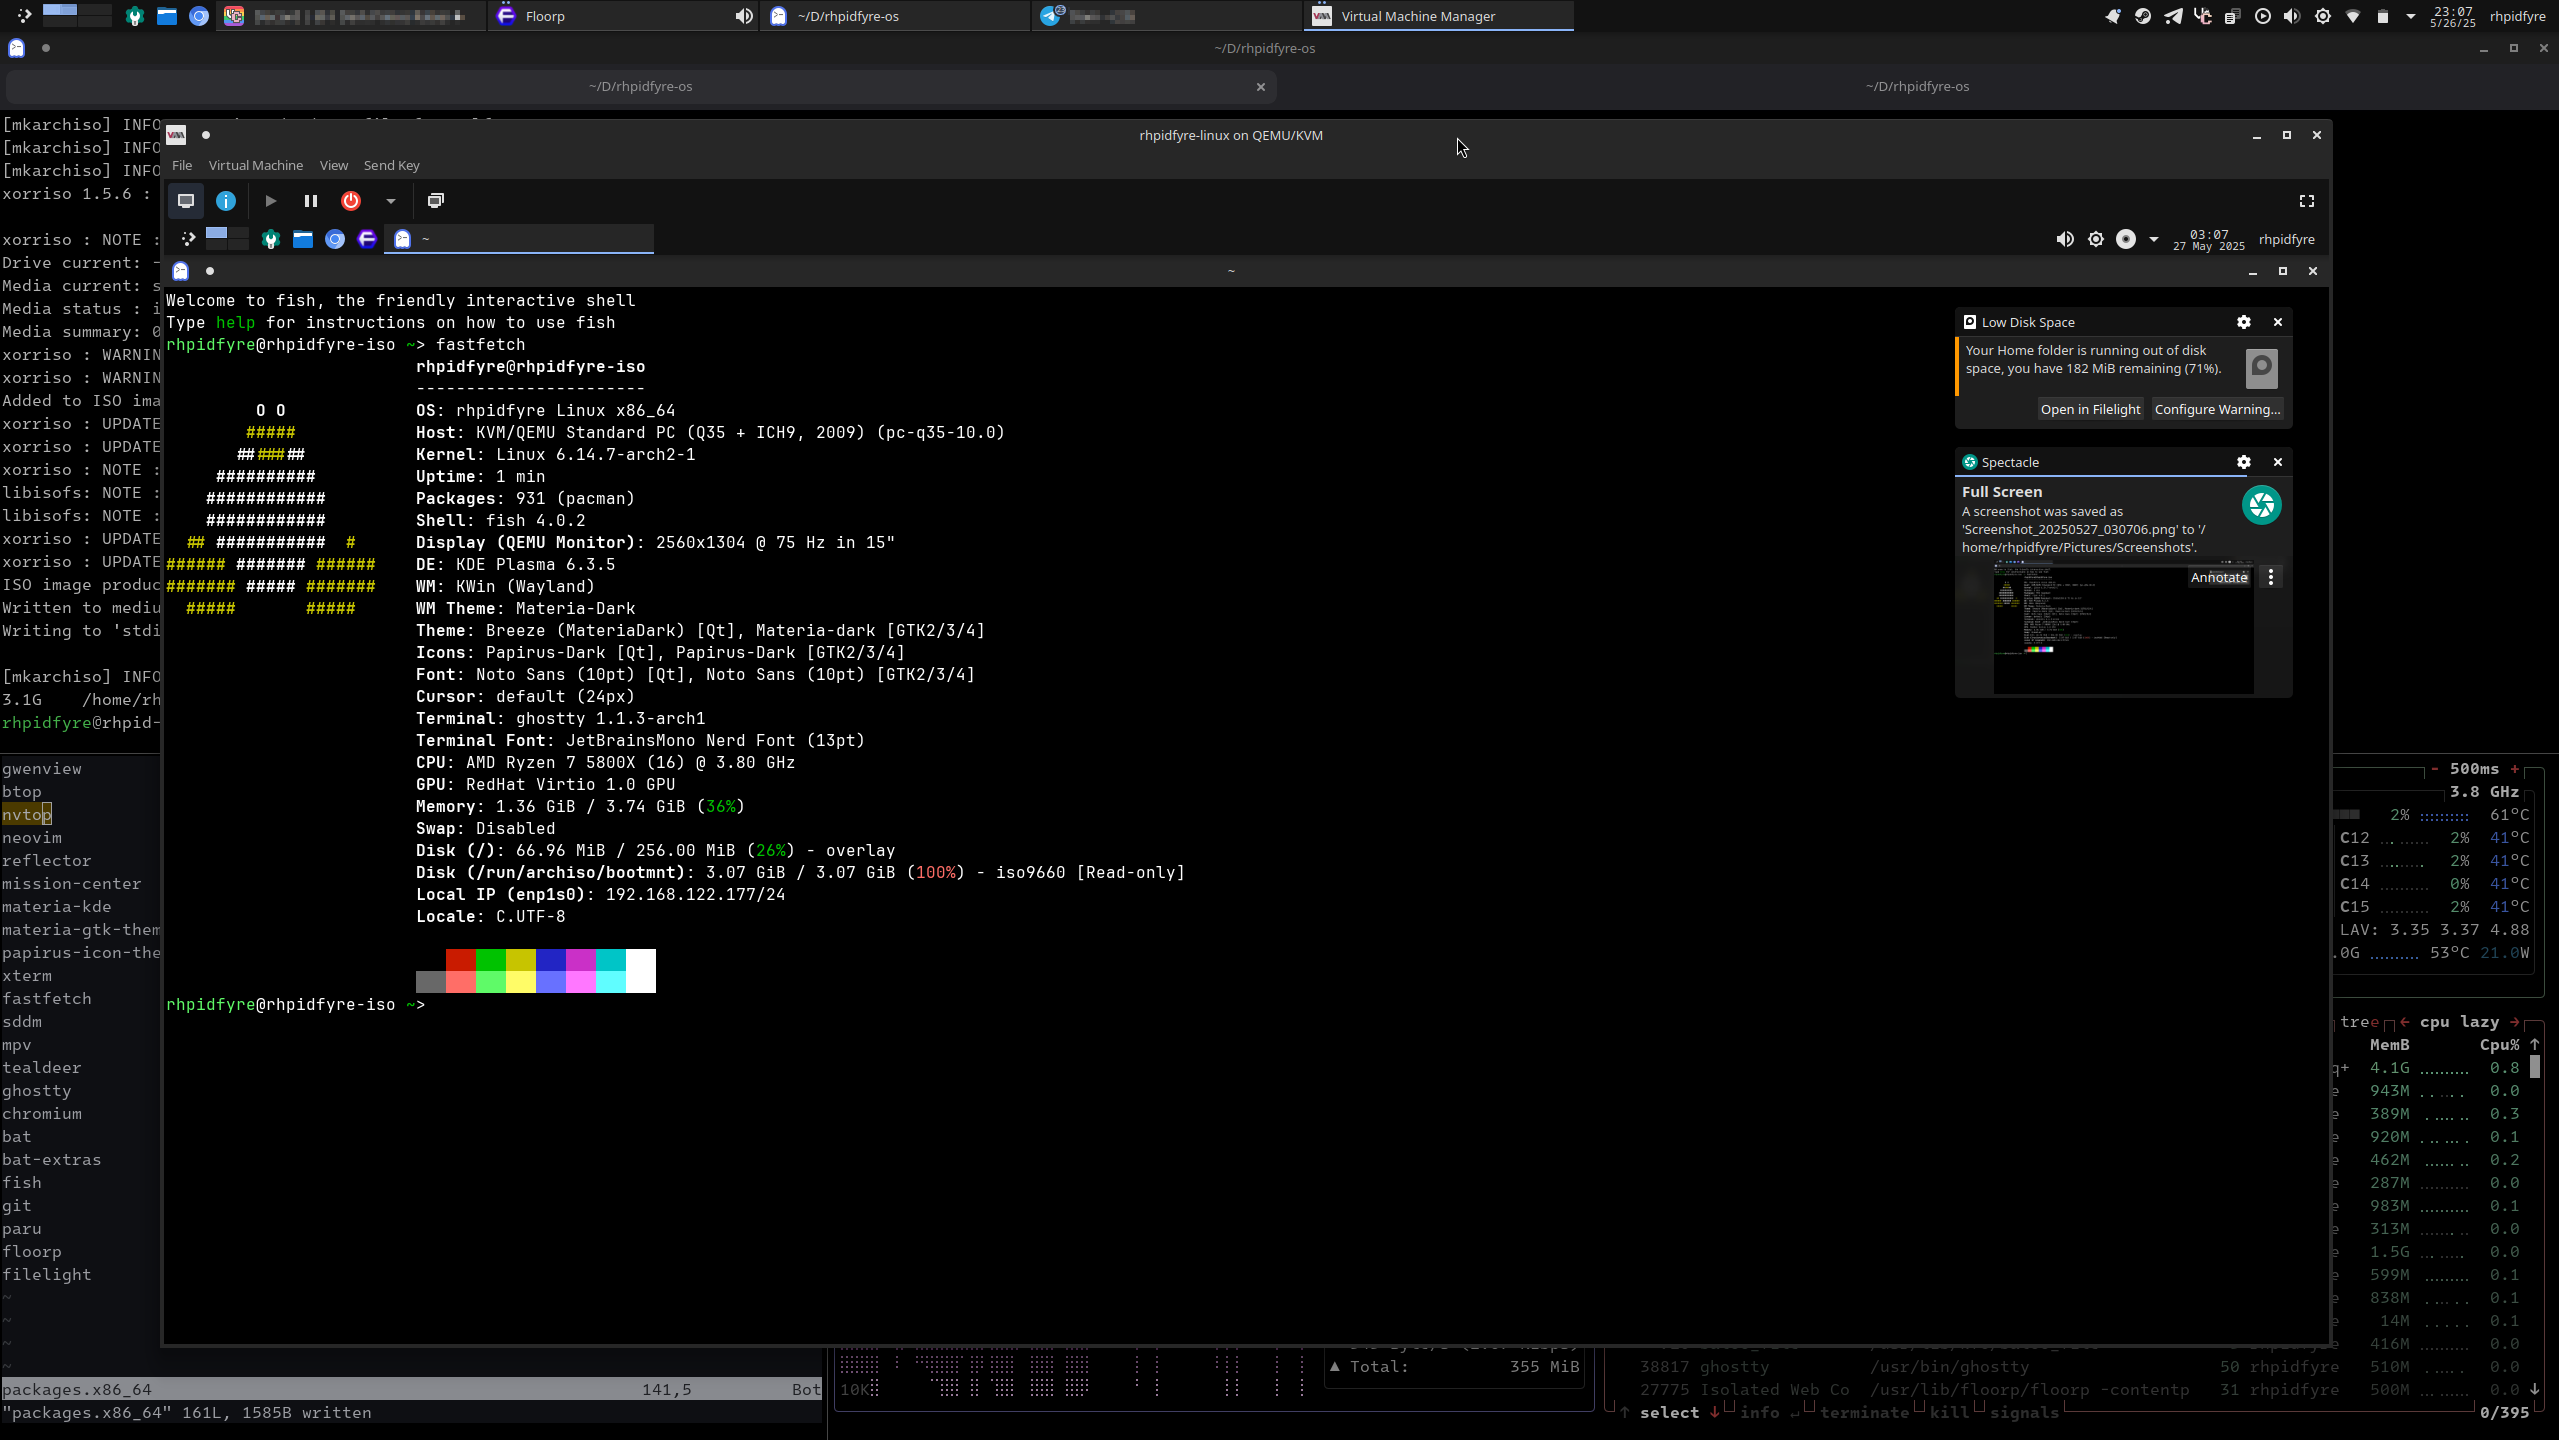2559x1440 pixels.
Task: Configure Low Disk Space notification gear
Action: point(2244,322)
